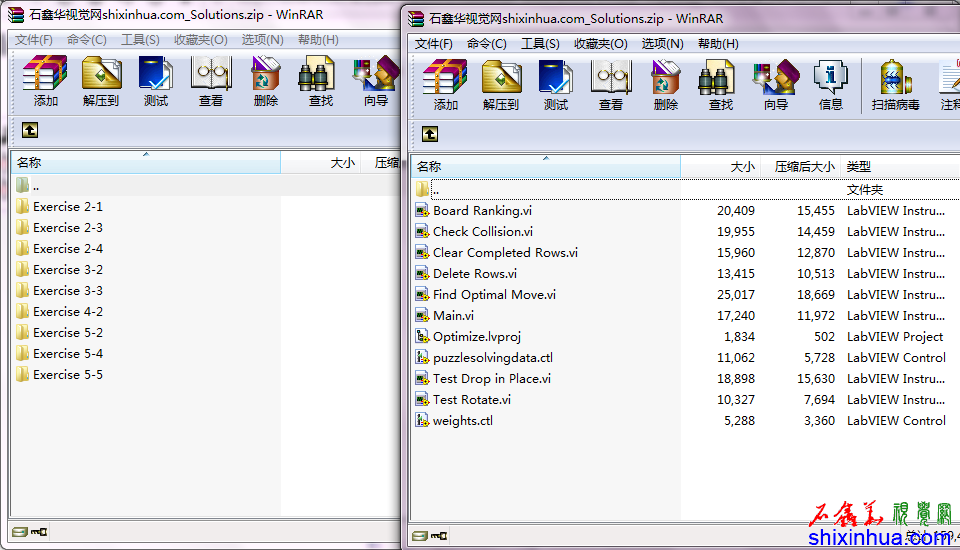The height and width of the screenshot is (550, 960).
Task: Click 删除 (Delete) icon in the front window
Action: pos(665,84)
